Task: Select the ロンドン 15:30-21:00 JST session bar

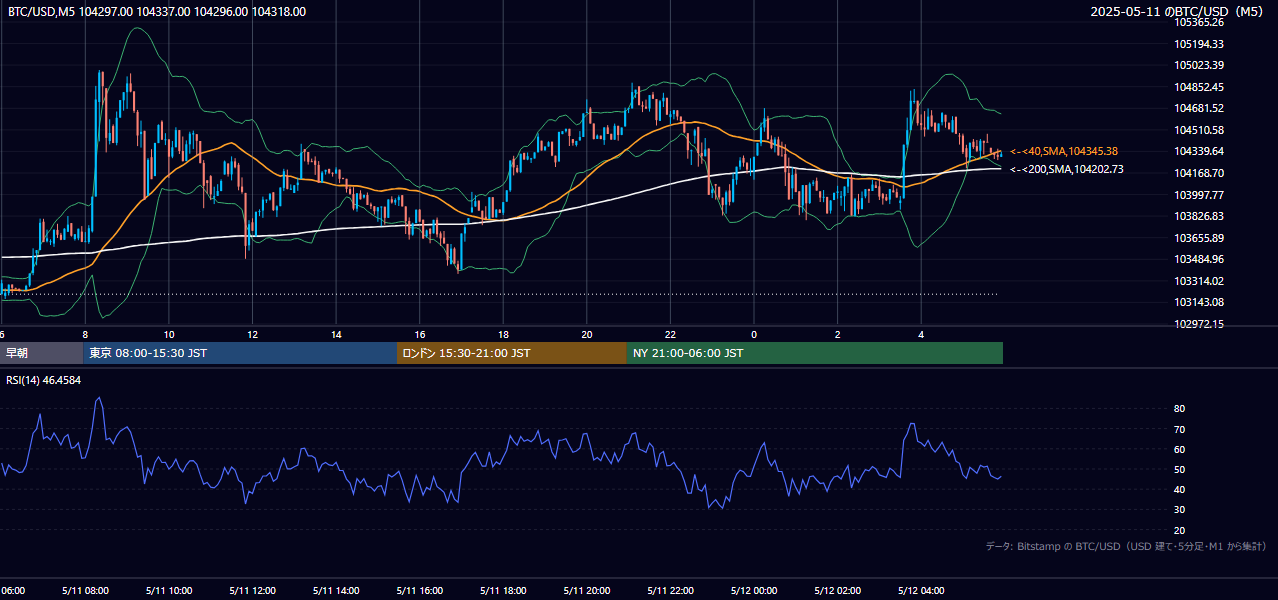Action: (512, 353)
